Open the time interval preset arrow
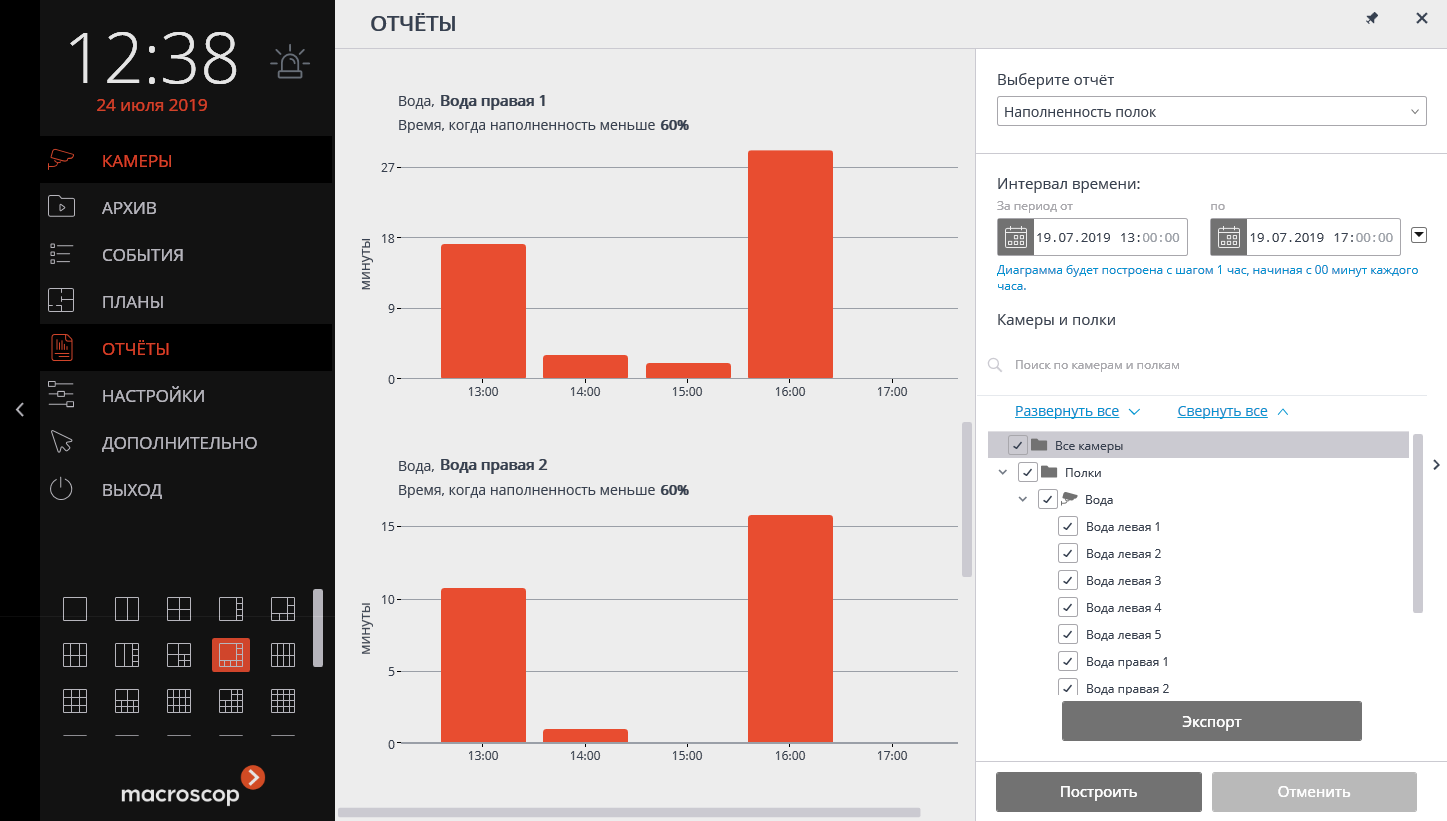 click(1418, 235)
